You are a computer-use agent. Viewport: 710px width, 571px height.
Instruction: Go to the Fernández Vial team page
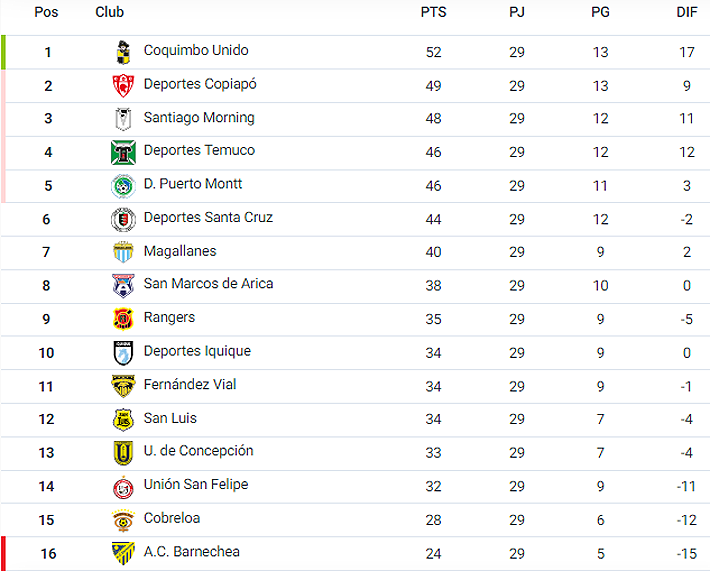pyautogui.click(x=190, y=385)
